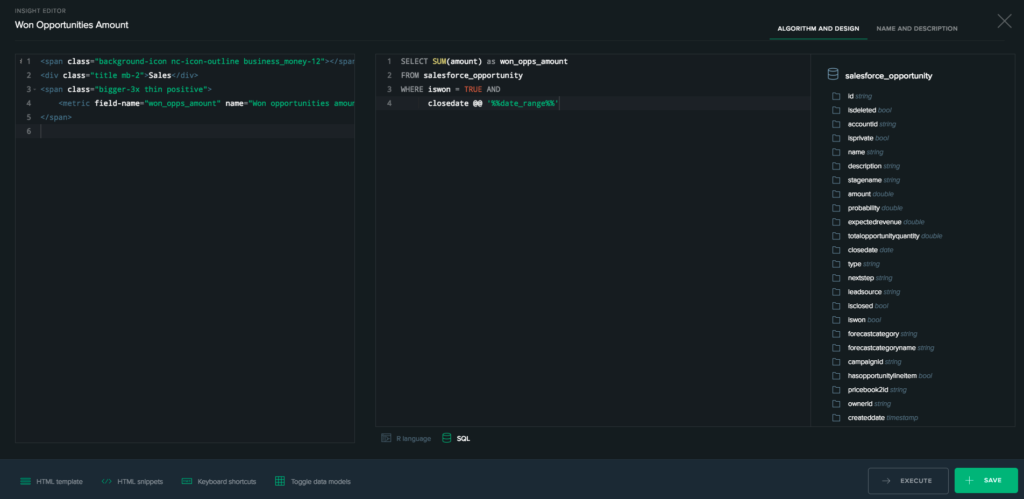
Task: Switch editor language to SQL
Action: tap(456, 438)
